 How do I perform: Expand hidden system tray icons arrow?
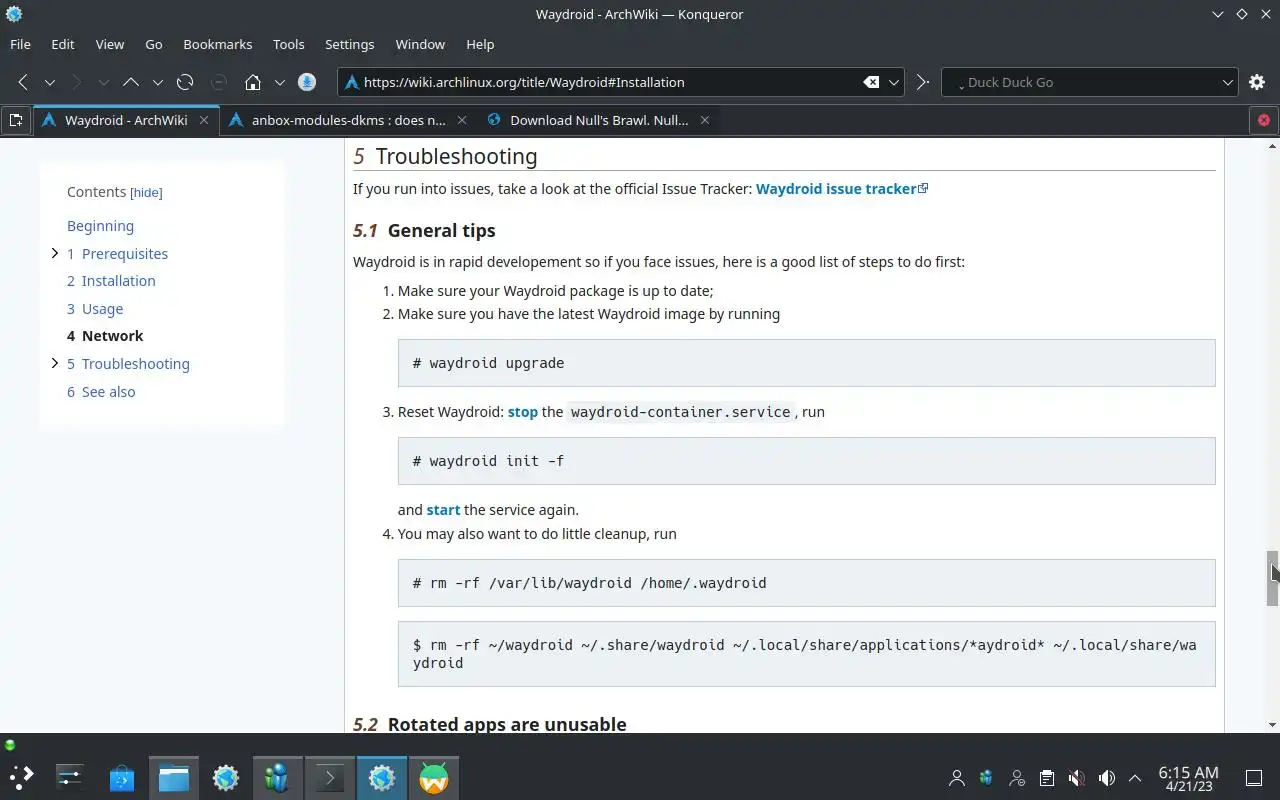pos(1135,778)
